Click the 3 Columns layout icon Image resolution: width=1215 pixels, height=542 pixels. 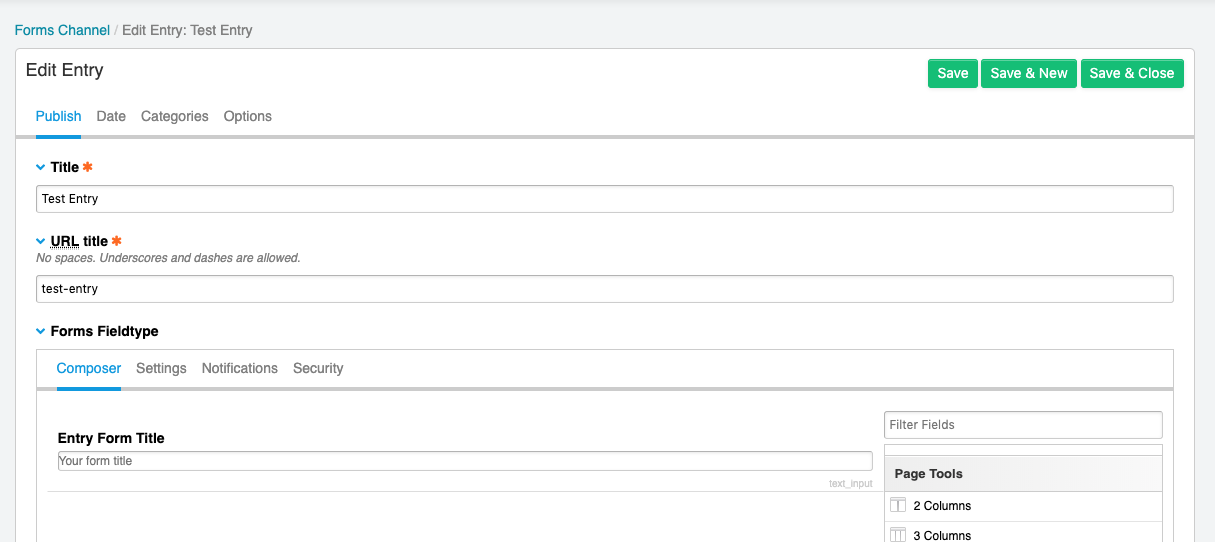pyautogui.click(x=897, y=535)
